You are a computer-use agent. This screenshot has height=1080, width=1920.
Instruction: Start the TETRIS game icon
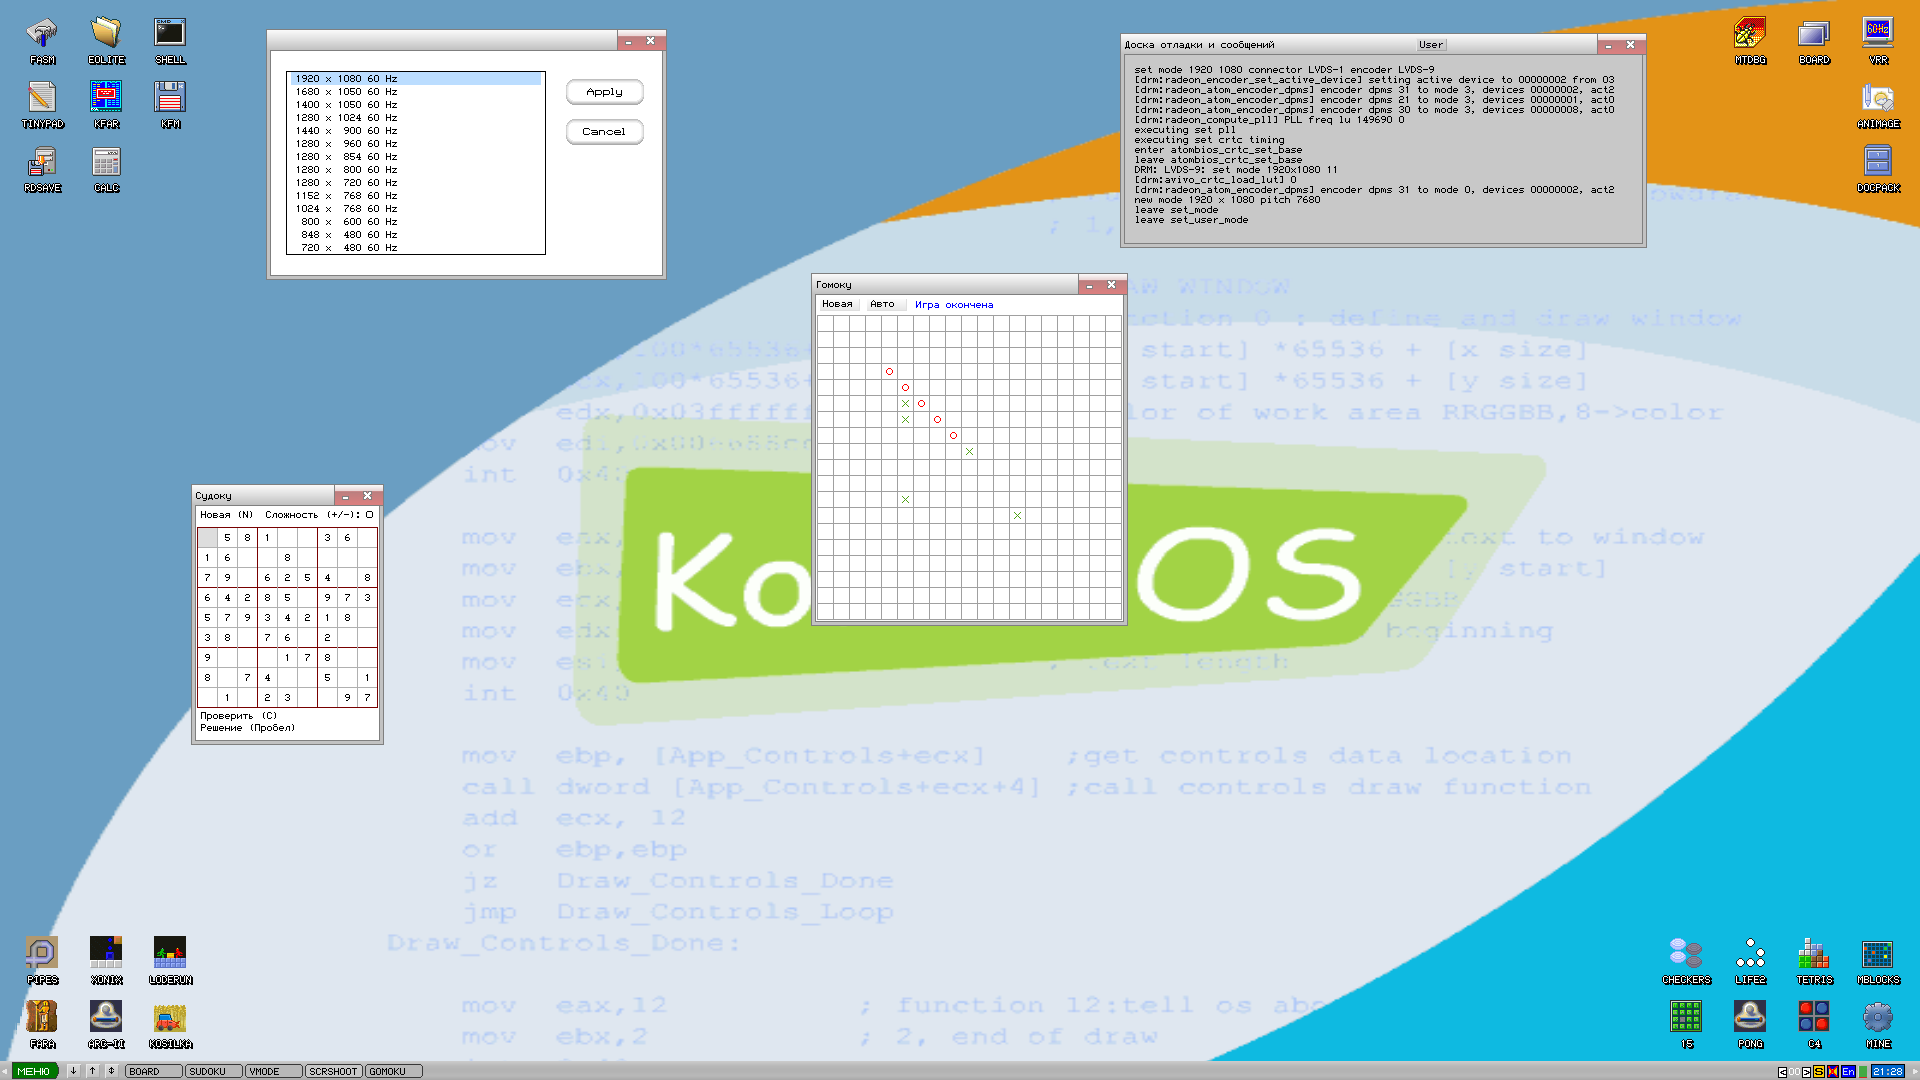click(x=1814, y=961)
